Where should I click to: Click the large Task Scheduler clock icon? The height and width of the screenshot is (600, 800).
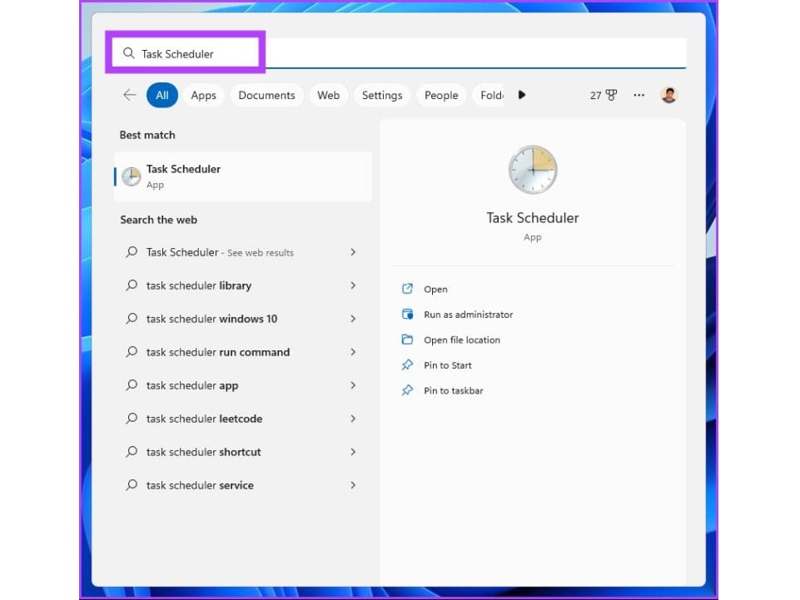[533, 169]
